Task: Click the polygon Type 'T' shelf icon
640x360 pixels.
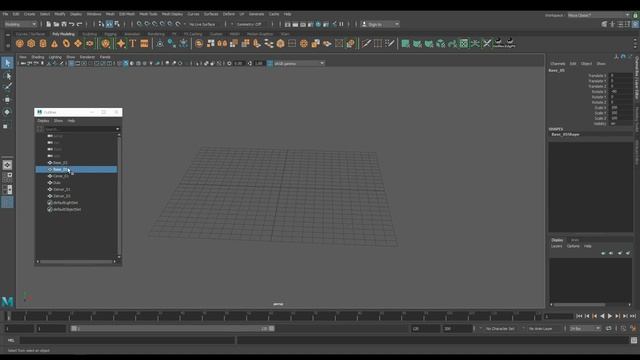Action: pos(133,43)
